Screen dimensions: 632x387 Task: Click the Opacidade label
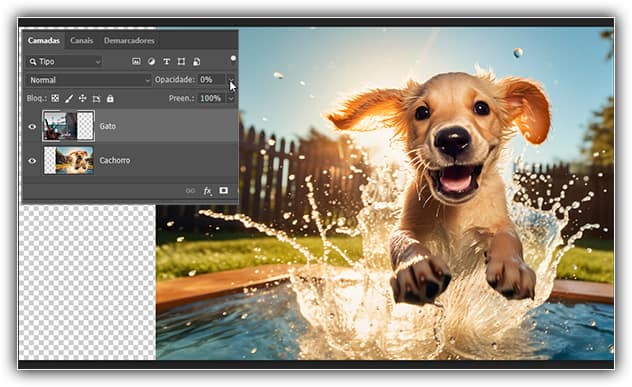(x=175, y=80)
